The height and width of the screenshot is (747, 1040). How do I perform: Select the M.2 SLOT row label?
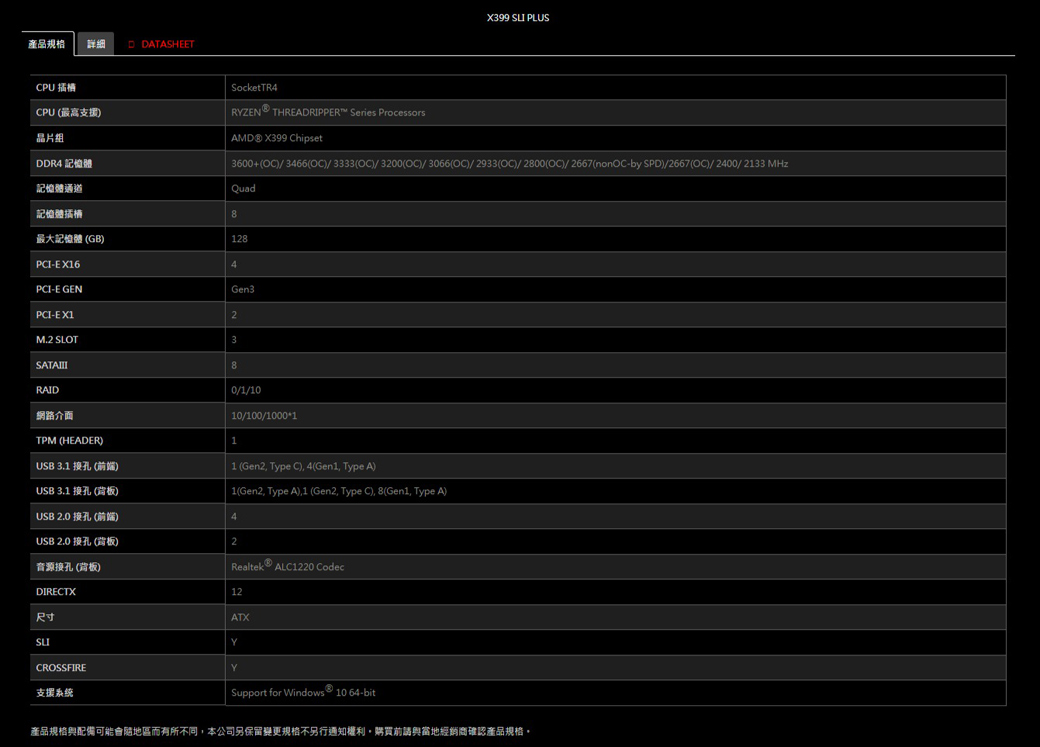(57, 340)
